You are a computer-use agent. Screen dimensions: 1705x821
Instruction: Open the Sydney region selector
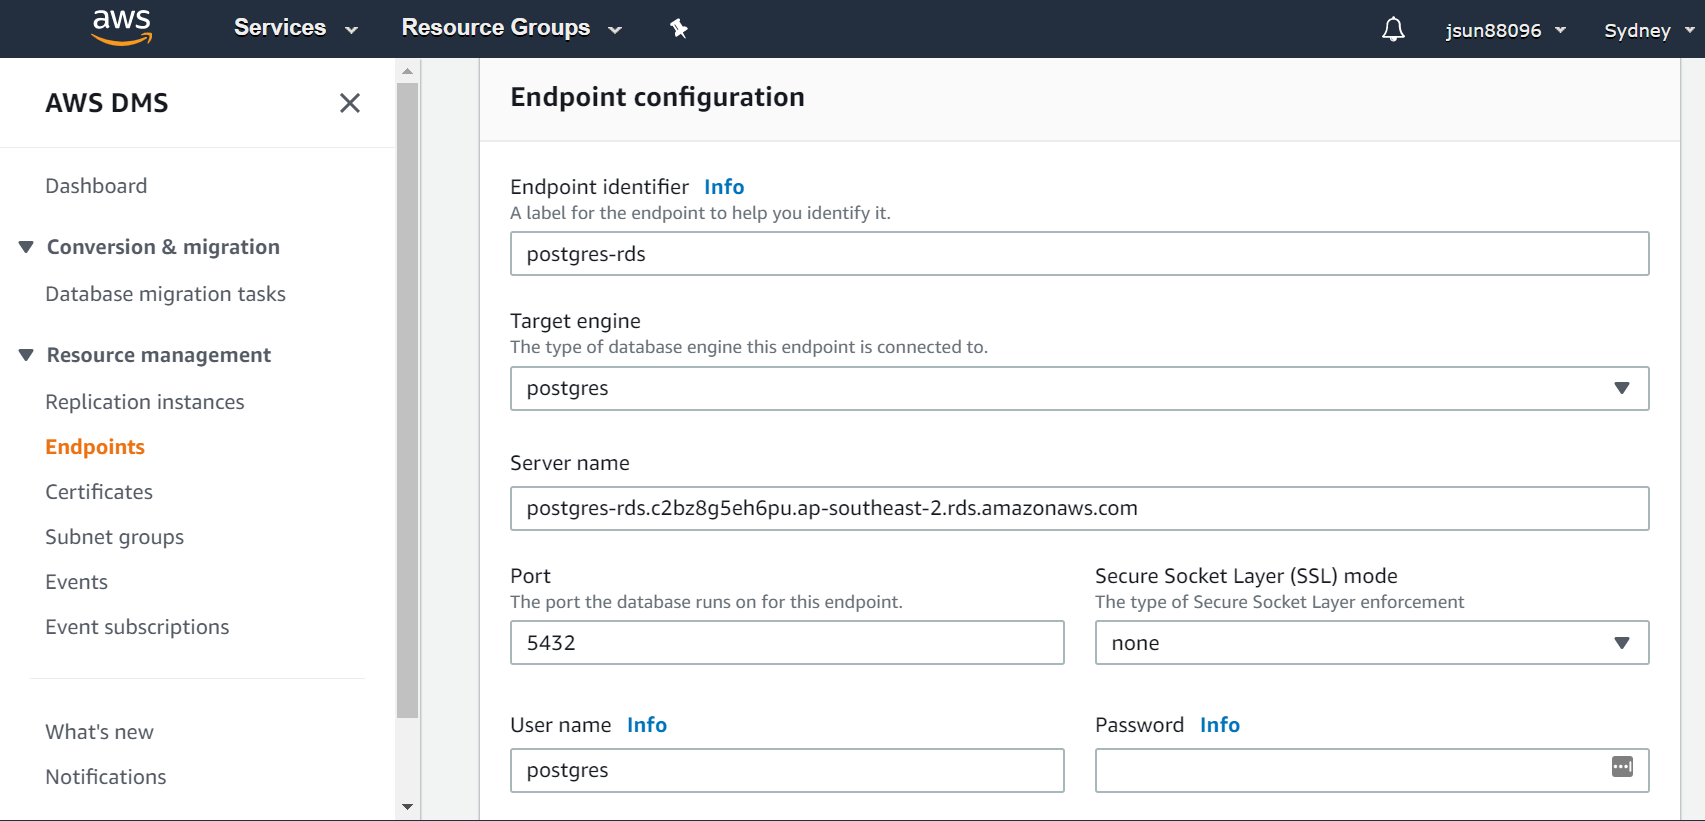(x=1648, y=30)
